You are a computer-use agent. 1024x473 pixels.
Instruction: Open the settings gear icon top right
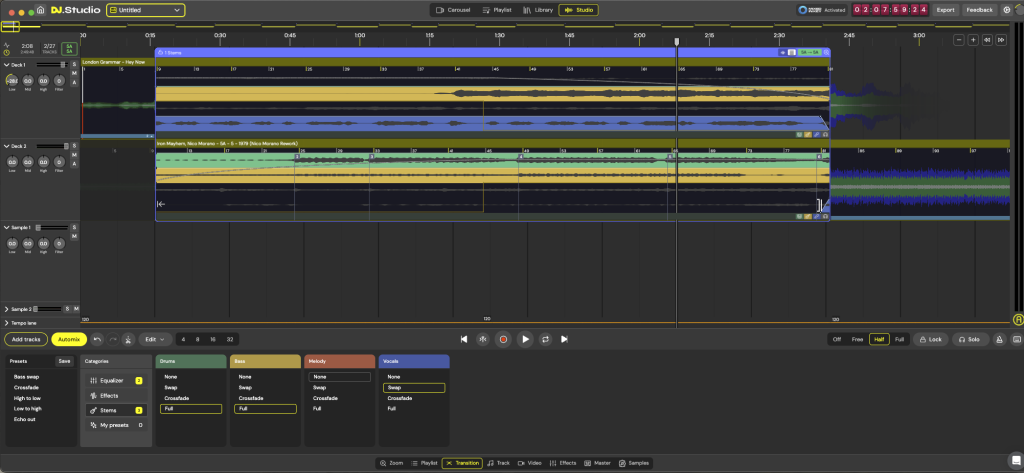1006,10
